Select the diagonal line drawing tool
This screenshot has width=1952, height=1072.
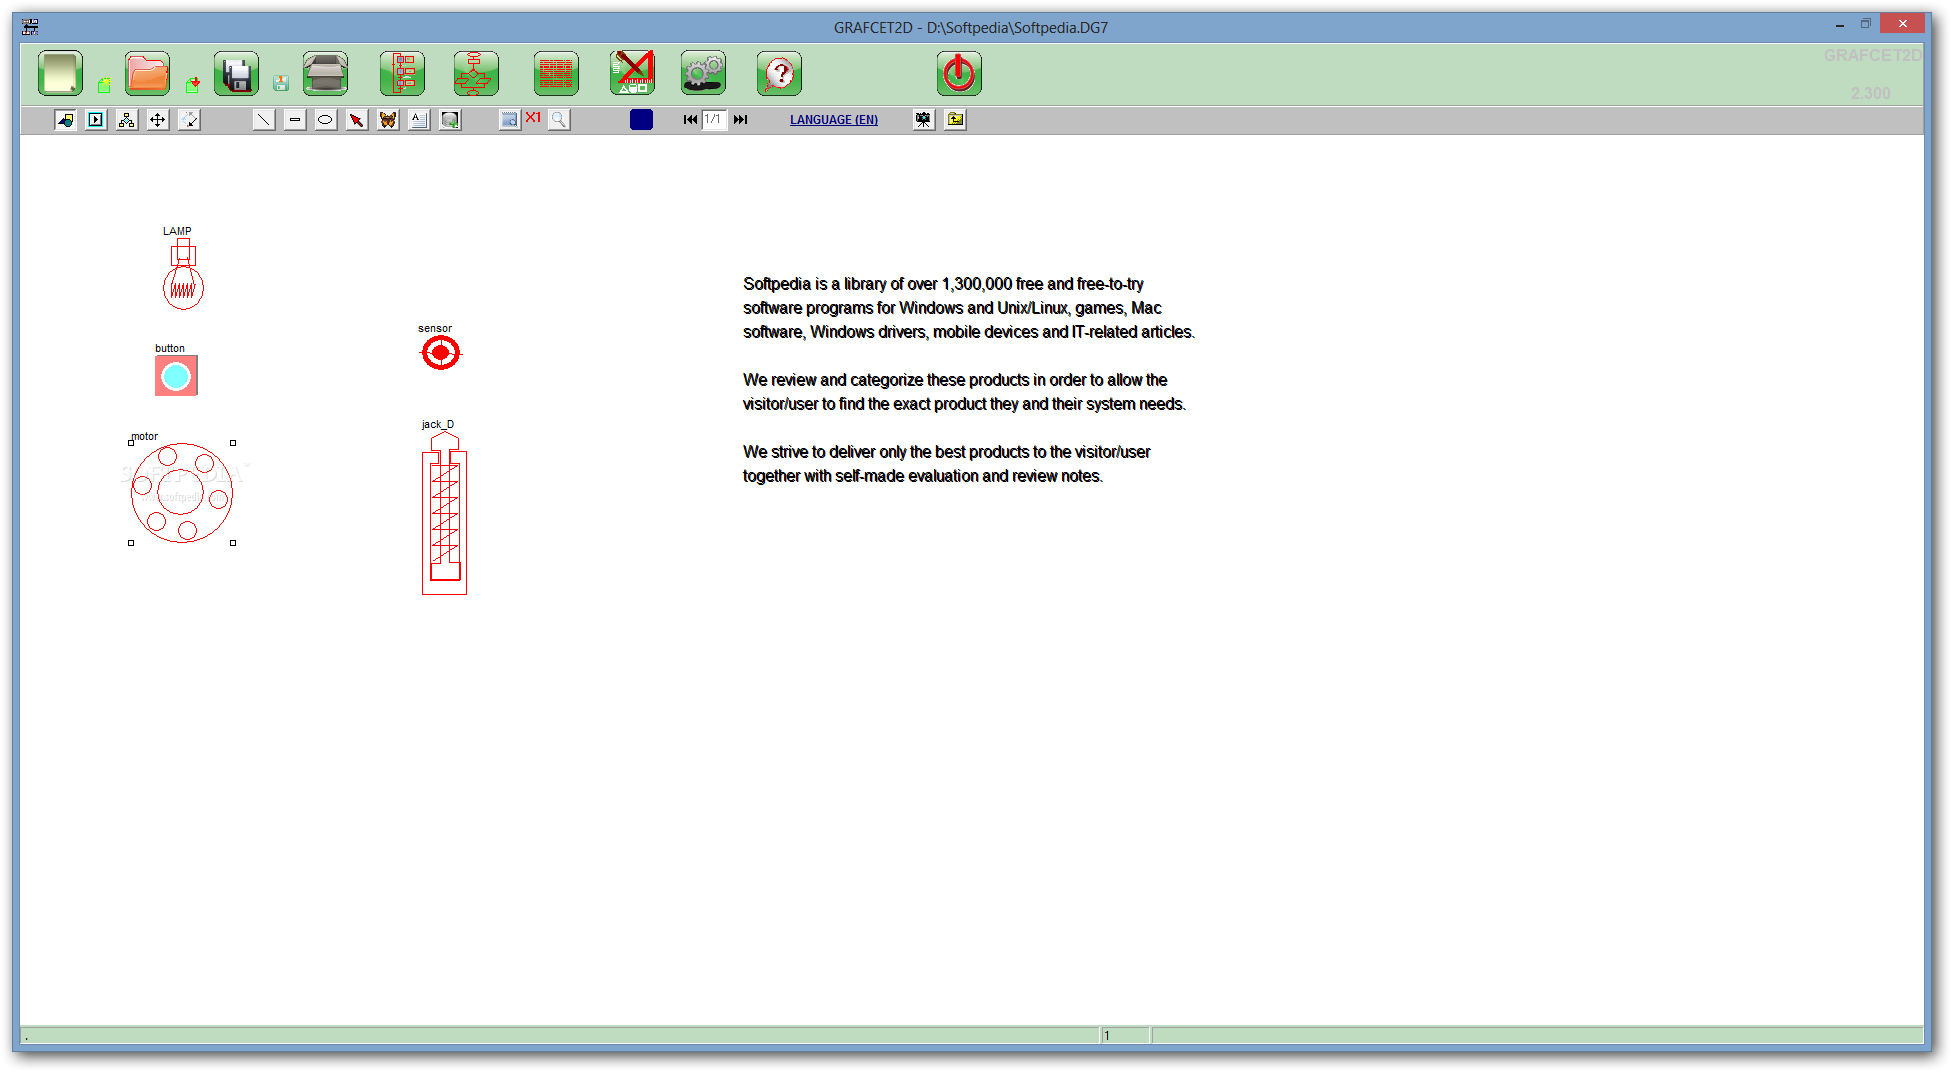pos(263,120)
